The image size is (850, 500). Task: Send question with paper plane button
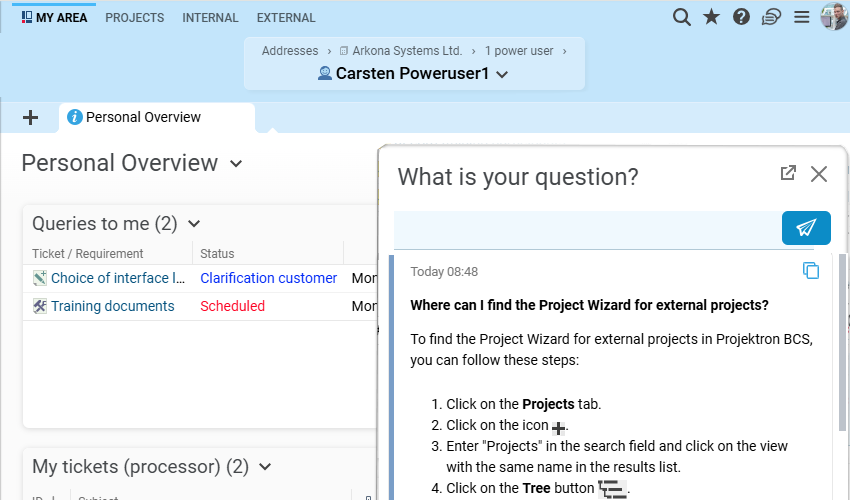(x=806, y=228)
